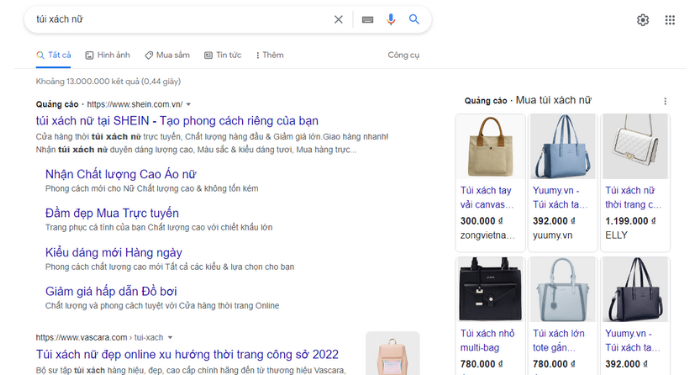The width and height of the screenshot is (700, 375).
Task: Open Túi xách lớn tote gắn product link
Action: pyautogui.click(x=558, y=341)
